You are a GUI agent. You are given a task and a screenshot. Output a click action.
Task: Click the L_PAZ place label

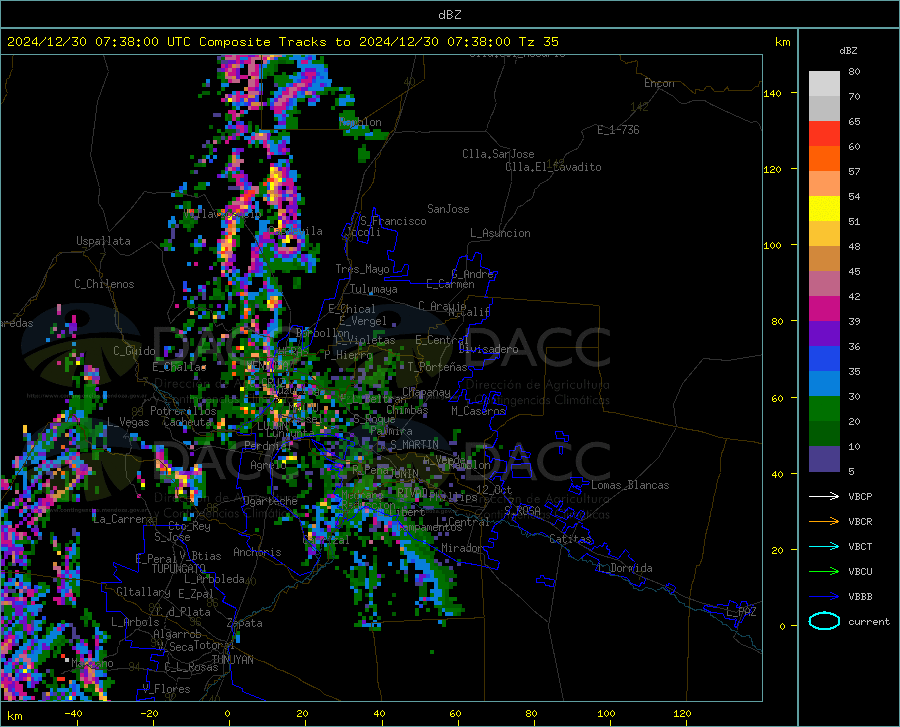(741, 612)
